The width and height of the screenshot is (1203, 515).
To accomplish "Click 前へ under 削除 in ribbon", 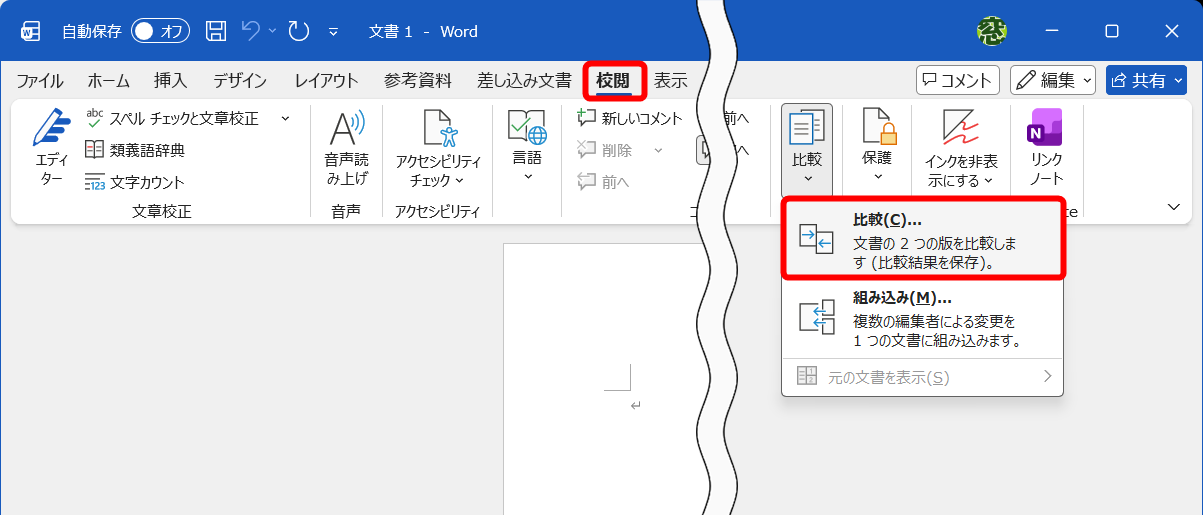I will (x=604, y=181).
